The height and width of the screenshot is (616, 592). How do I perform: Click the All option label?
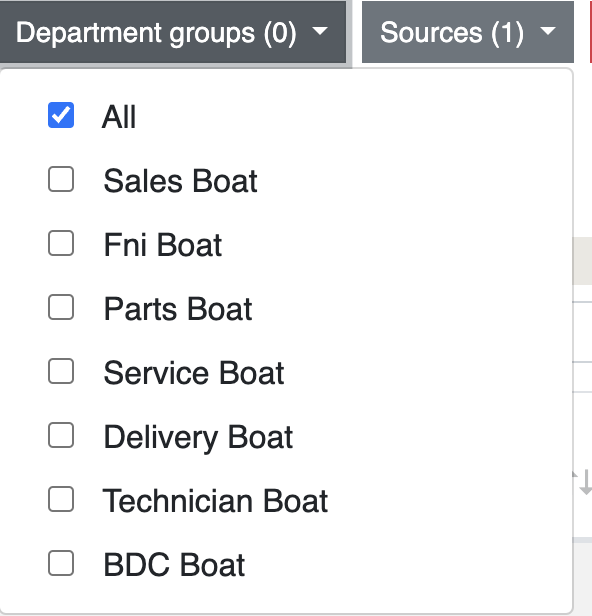click(119, 117)
